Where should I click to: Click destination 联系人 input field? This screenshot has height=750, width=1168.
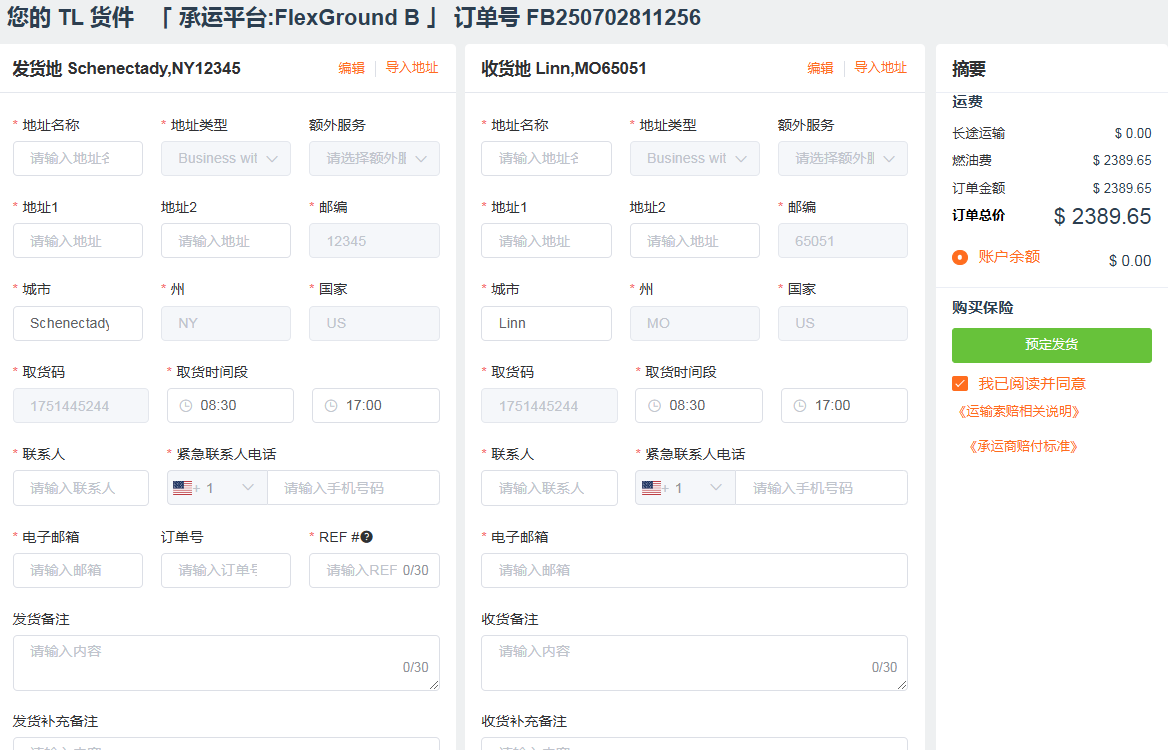549,488
